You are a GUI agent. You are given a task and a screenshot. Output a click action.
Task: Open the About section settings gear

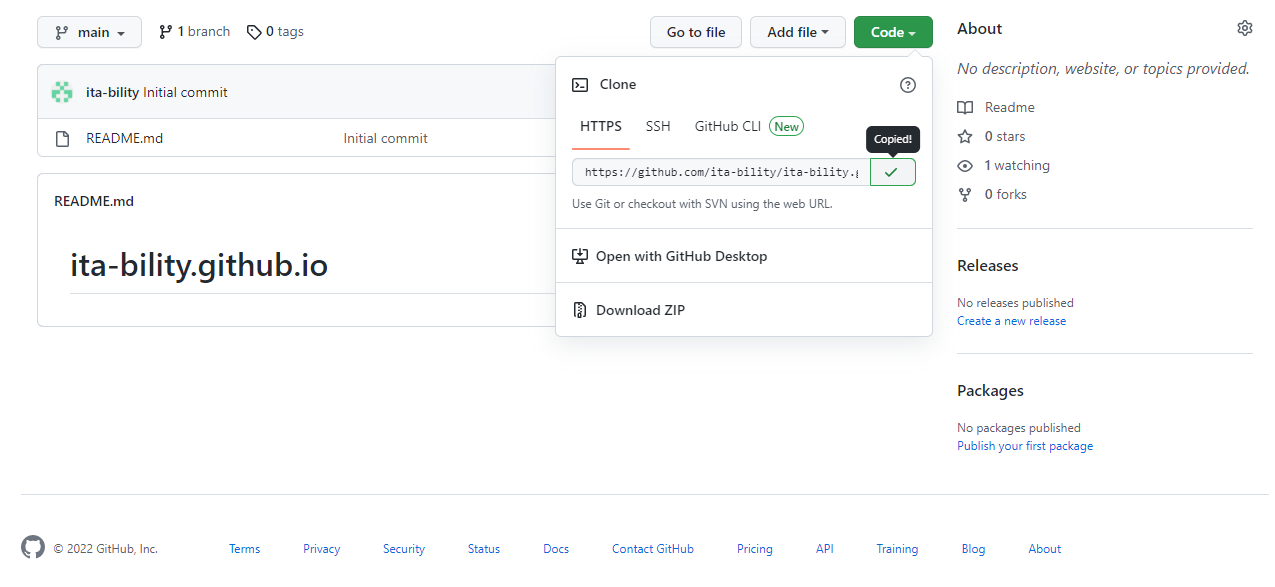pyautogui.click(x=1244, y=28)
